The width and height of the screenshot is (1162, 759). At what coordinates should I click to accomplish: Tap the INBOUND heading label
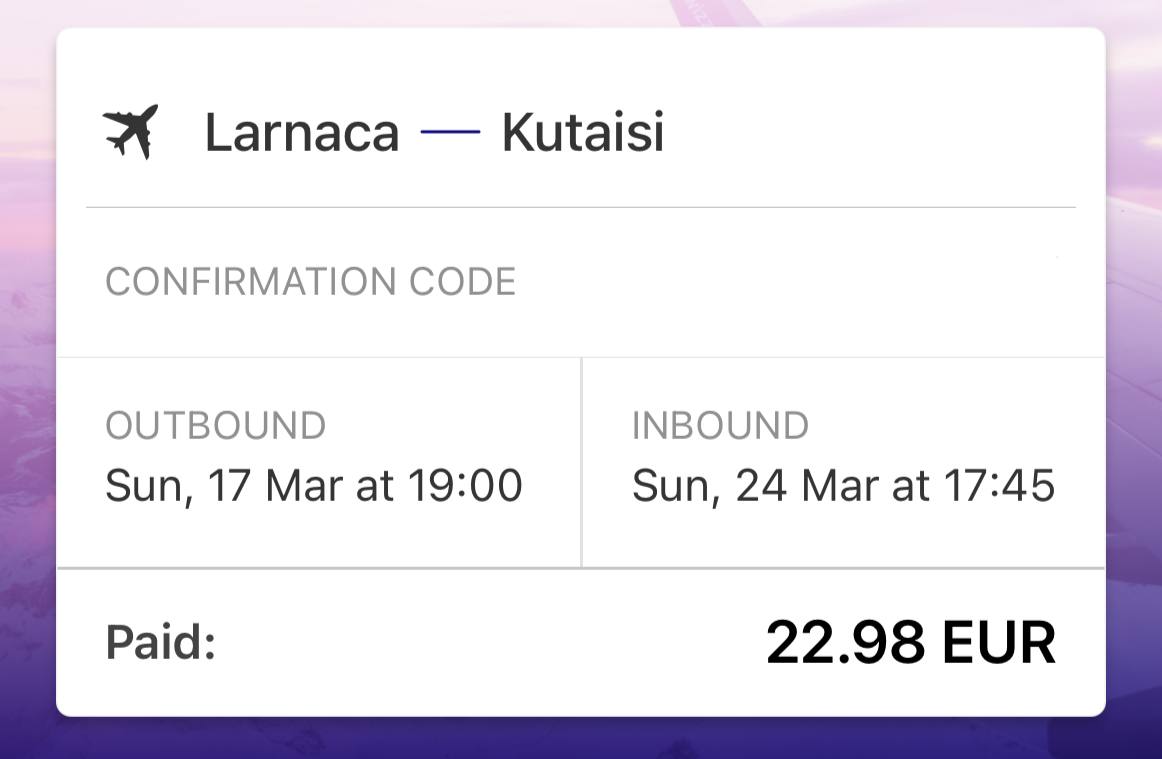(x=720, y=425)
